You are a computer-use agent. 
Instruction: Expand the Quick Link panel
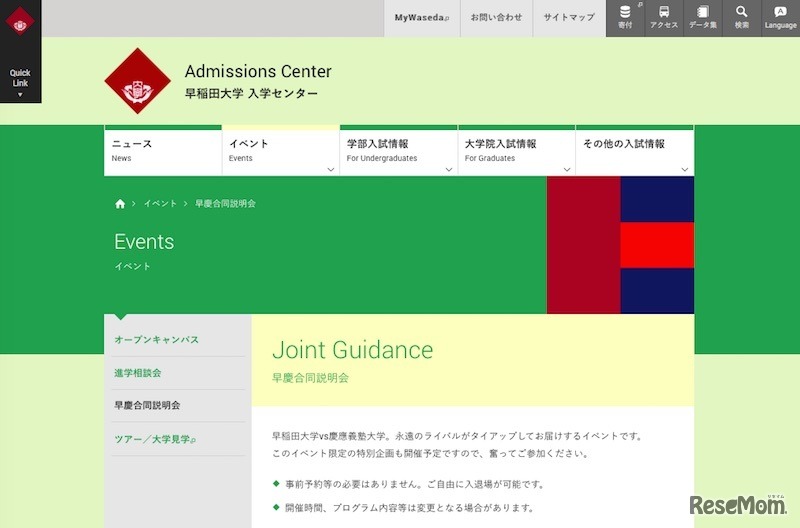(x=20, y=83)
